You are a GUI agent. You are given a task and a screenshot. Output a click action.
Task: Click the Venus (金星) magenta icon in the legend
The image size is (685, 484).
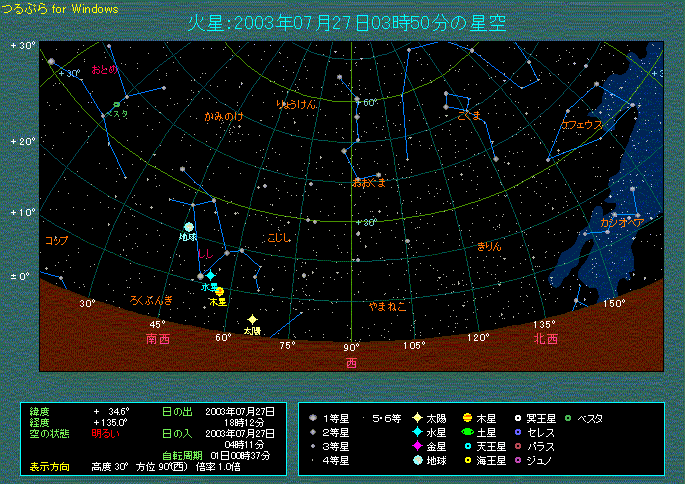[415, 446]
